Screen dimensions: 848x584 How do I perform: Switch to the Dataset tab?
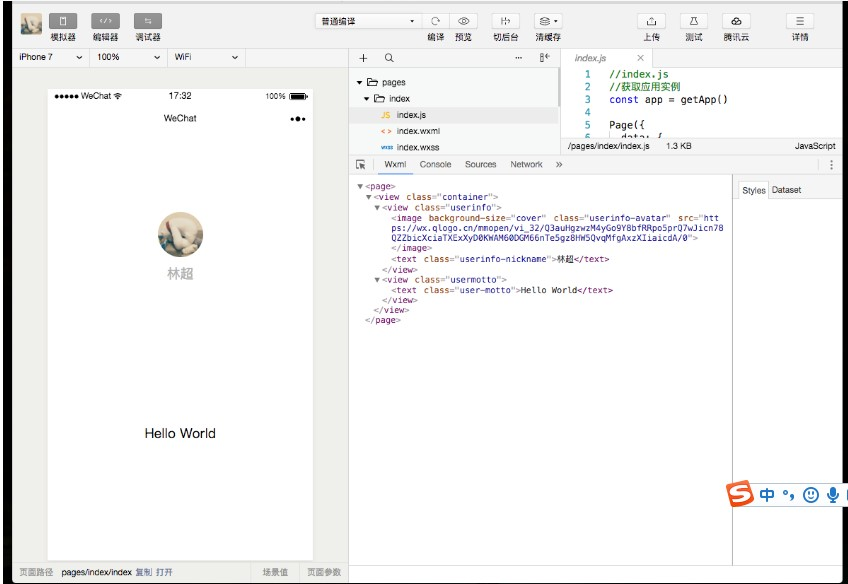786,190
